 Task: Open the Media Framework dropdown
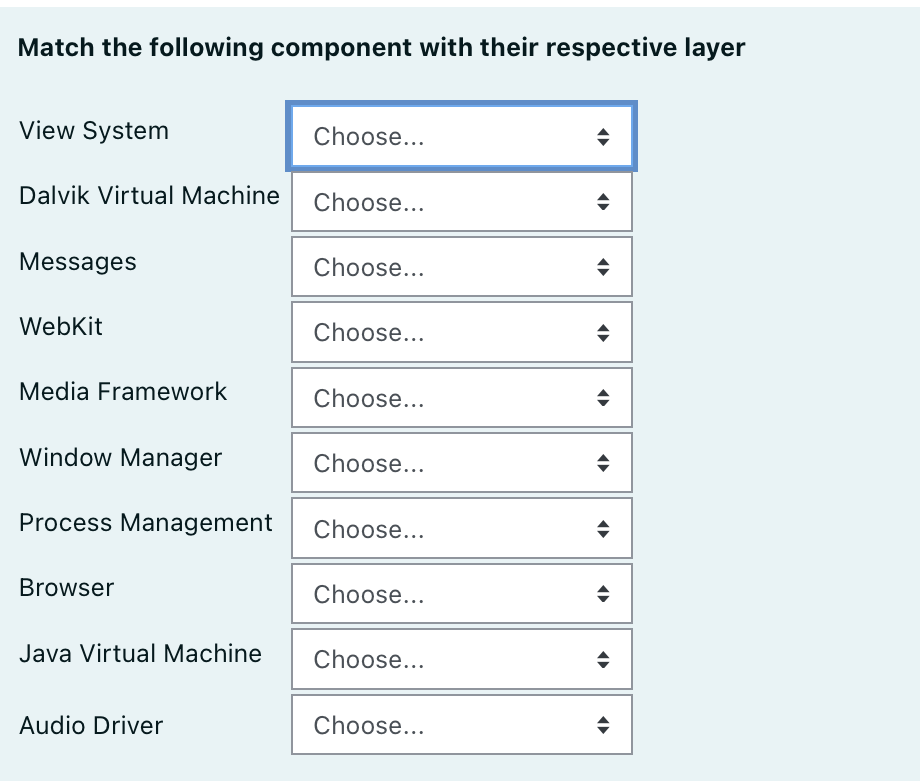click(460, 397)
